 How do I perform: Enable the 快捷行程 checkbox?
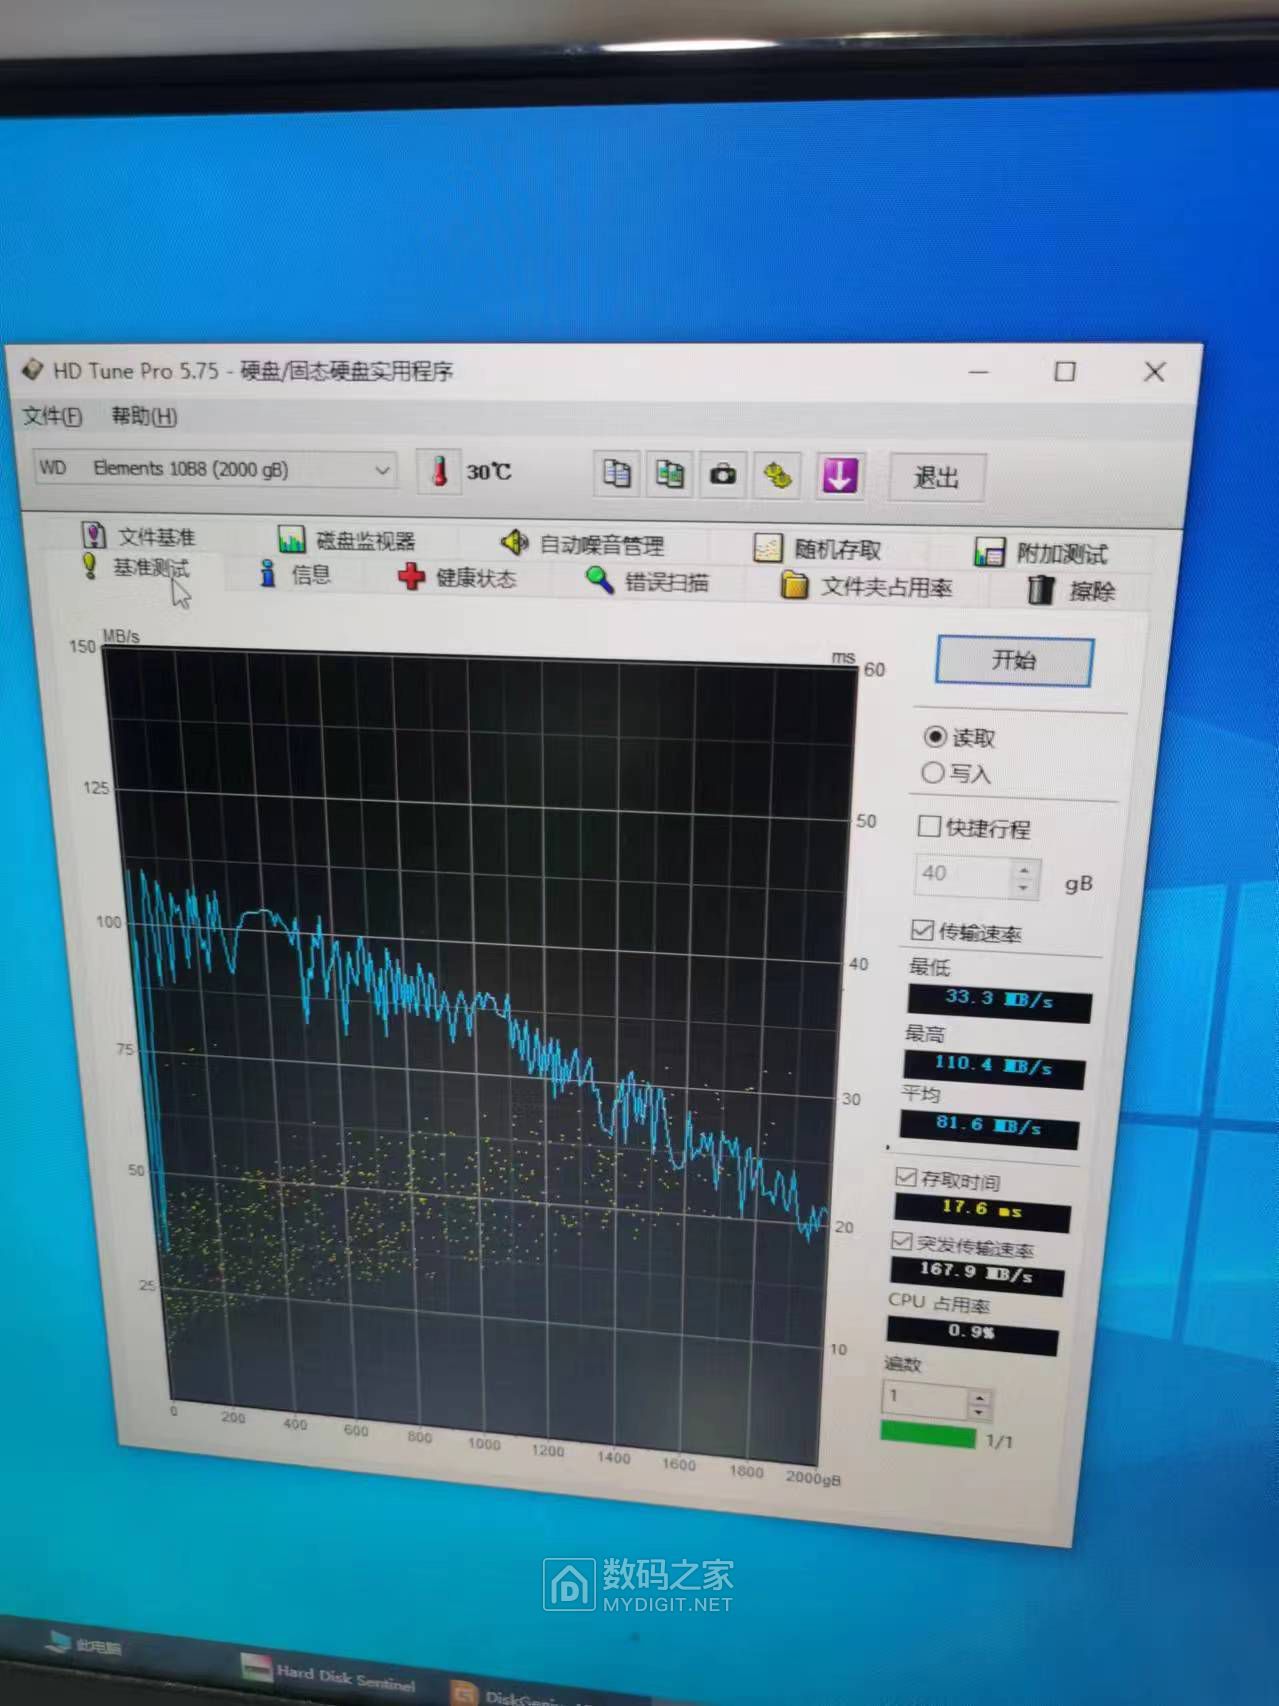click(929, 826)
